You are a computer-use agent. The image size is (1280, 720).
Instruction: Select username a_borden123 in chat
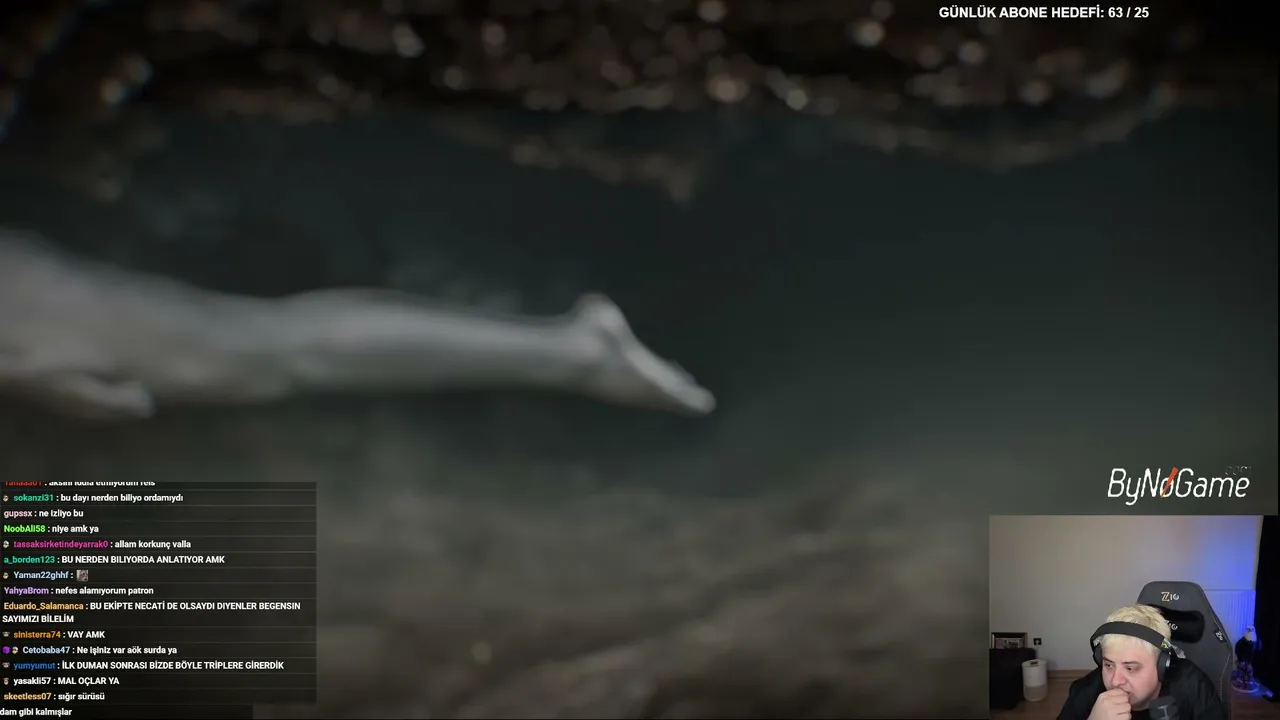coord(29,560)
